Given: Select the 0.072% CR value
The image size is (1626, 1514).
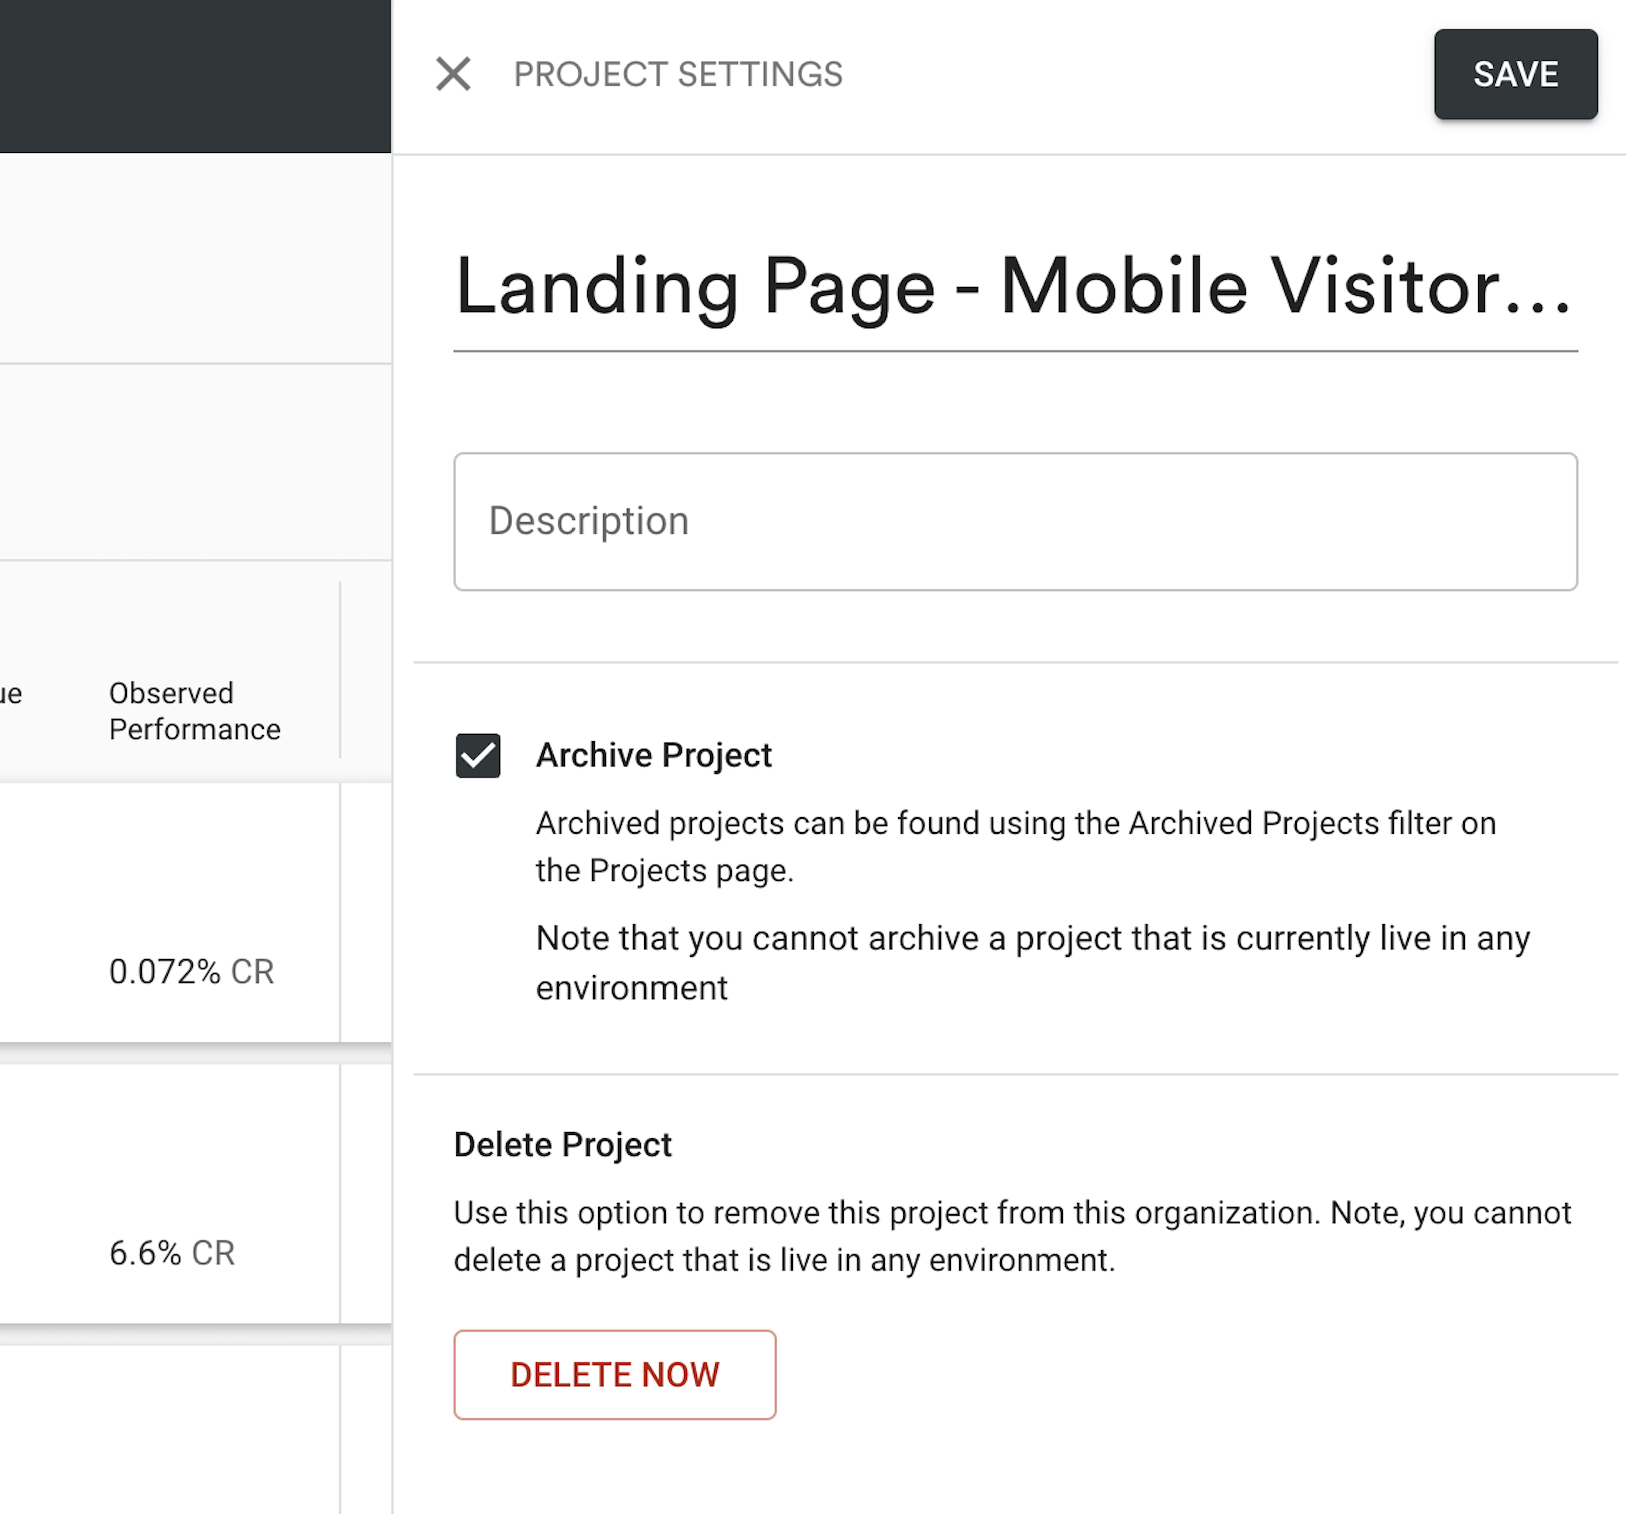Looking at the screenshot, I should click(191, 971).
